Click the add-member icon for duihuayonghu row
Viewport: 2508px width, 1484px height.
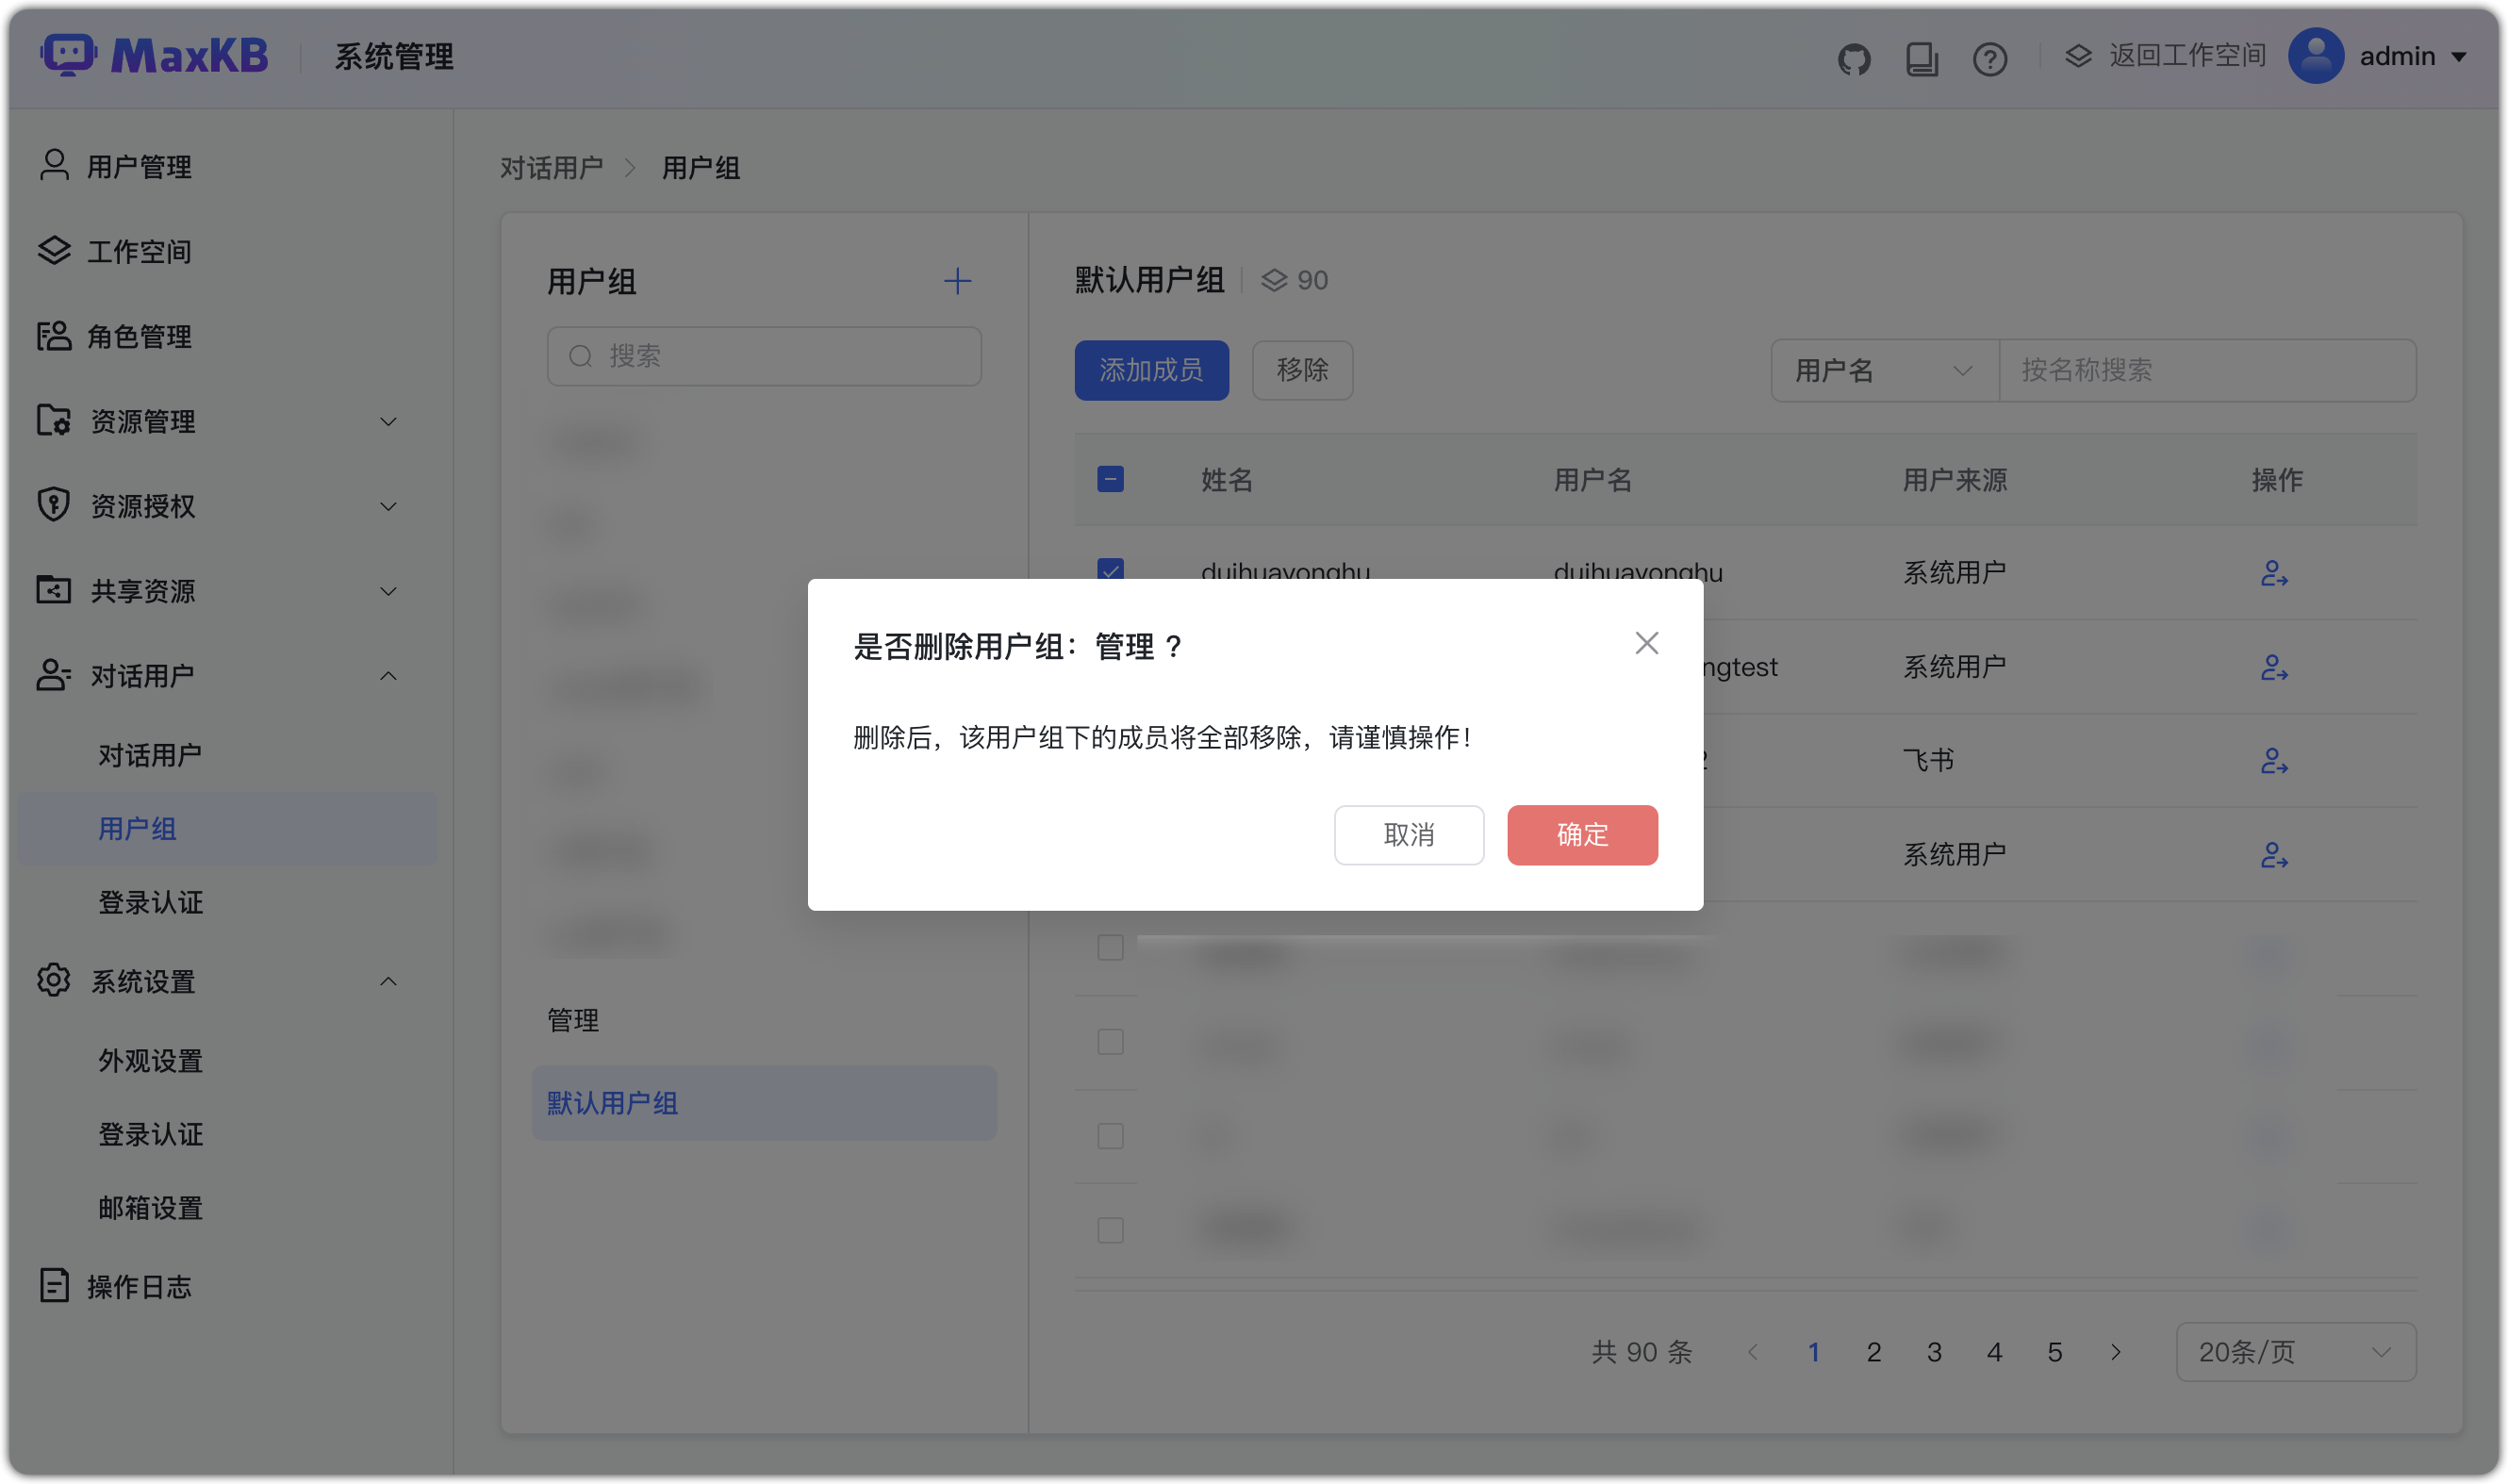(2274, 572)
